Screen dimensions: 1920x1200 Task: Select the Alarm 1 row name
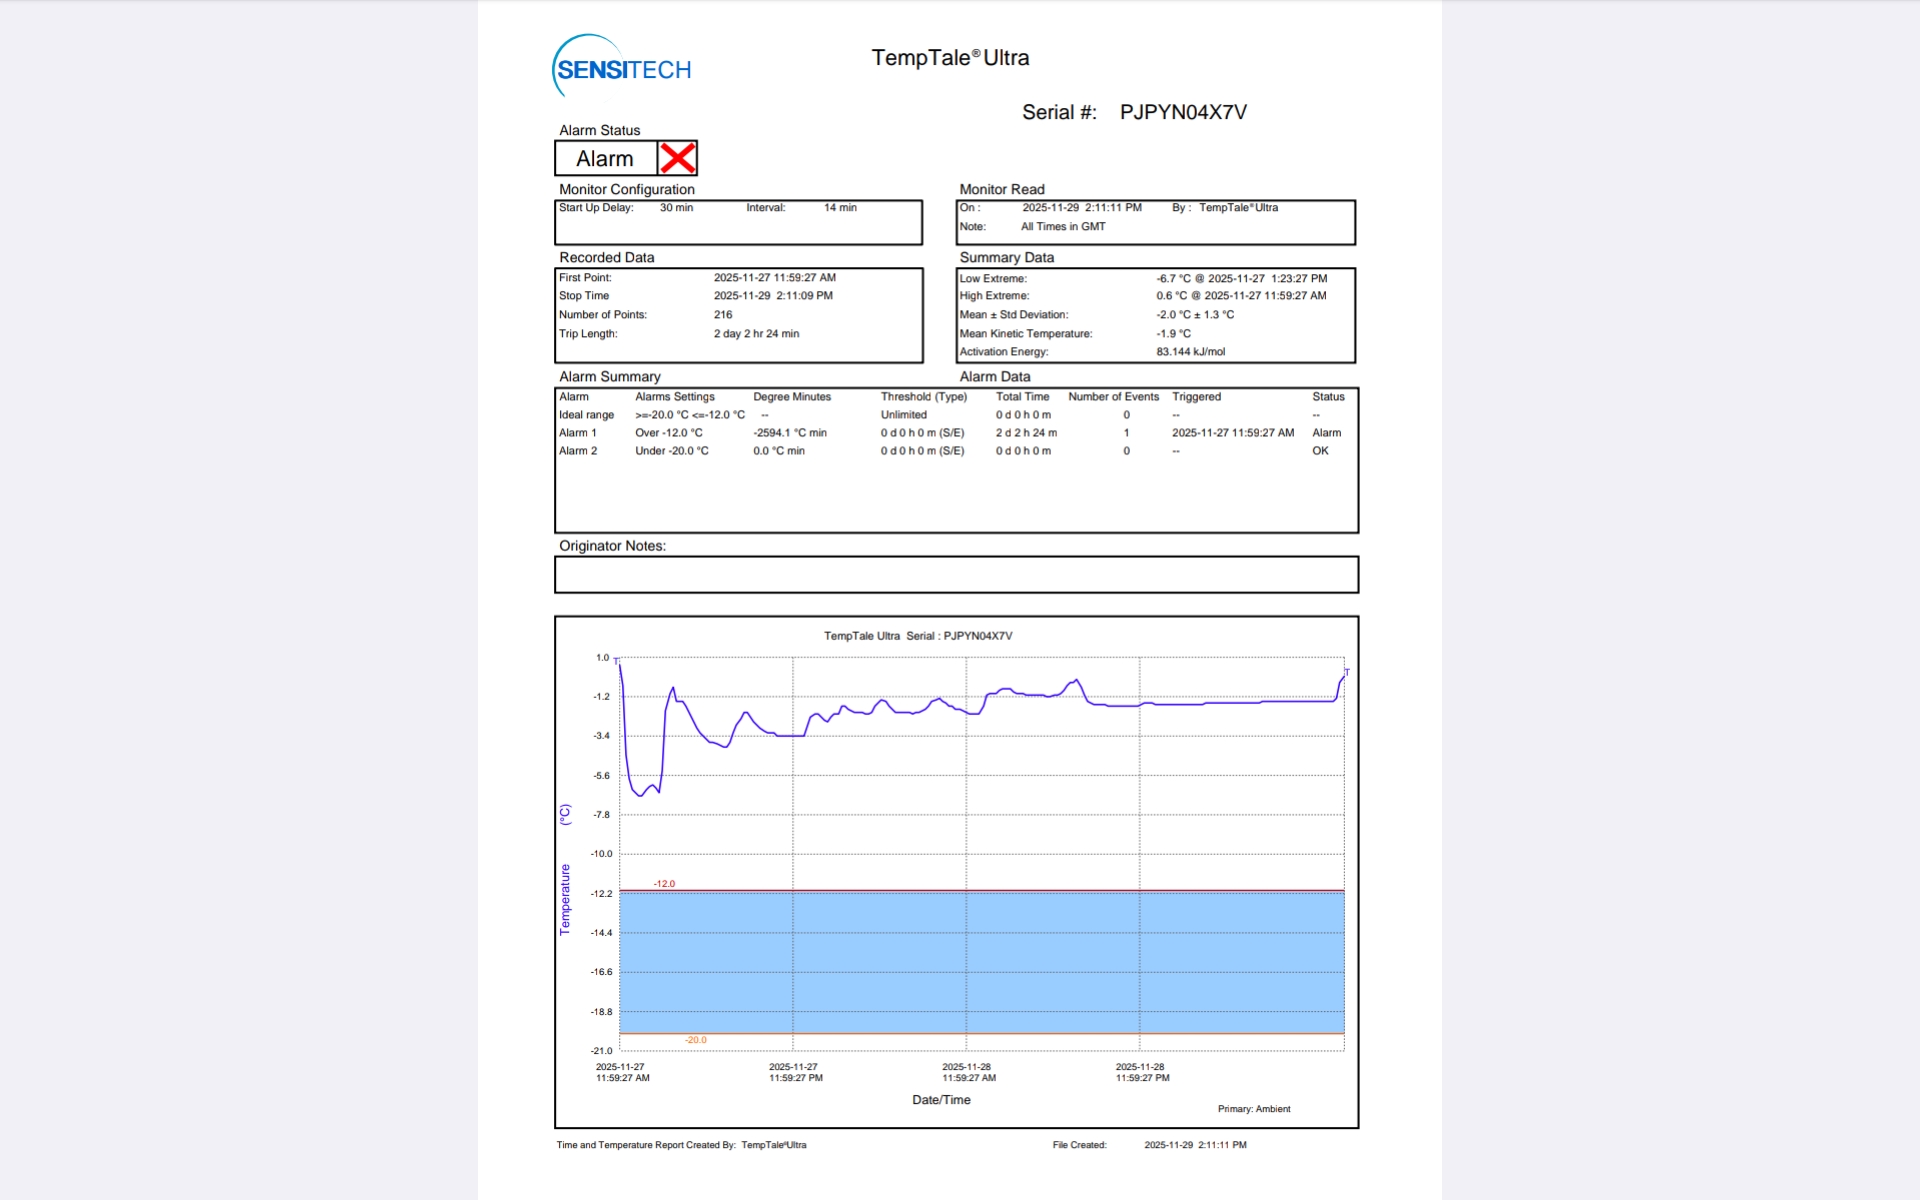(x=578, y=433)
